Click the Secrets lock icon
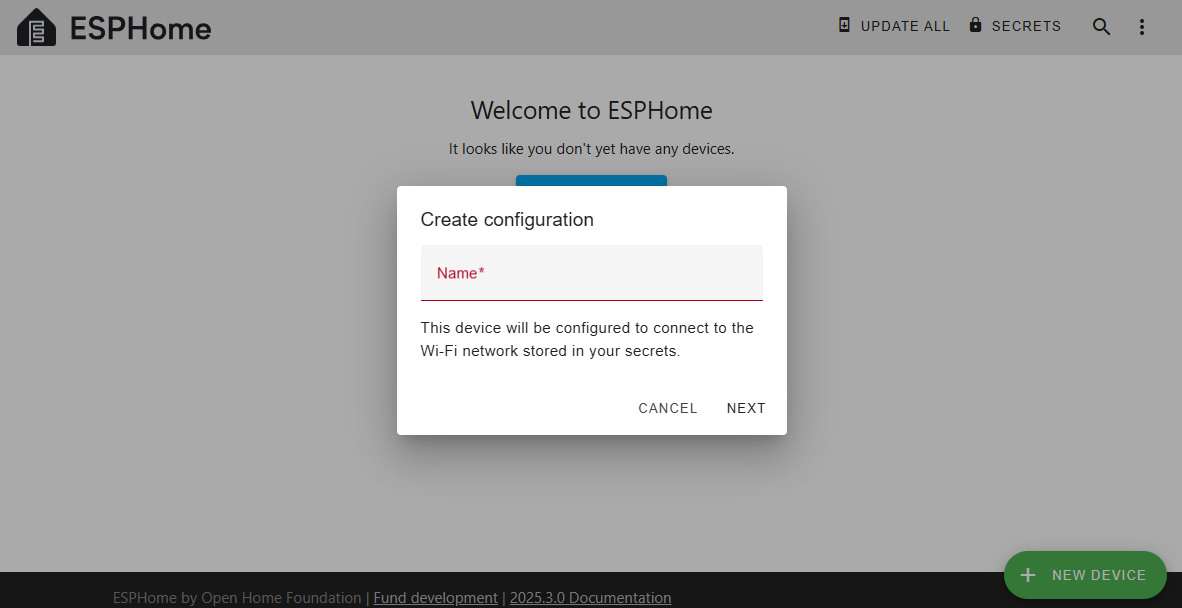This screenshot has height=608, width=1182. click(975, 25)
